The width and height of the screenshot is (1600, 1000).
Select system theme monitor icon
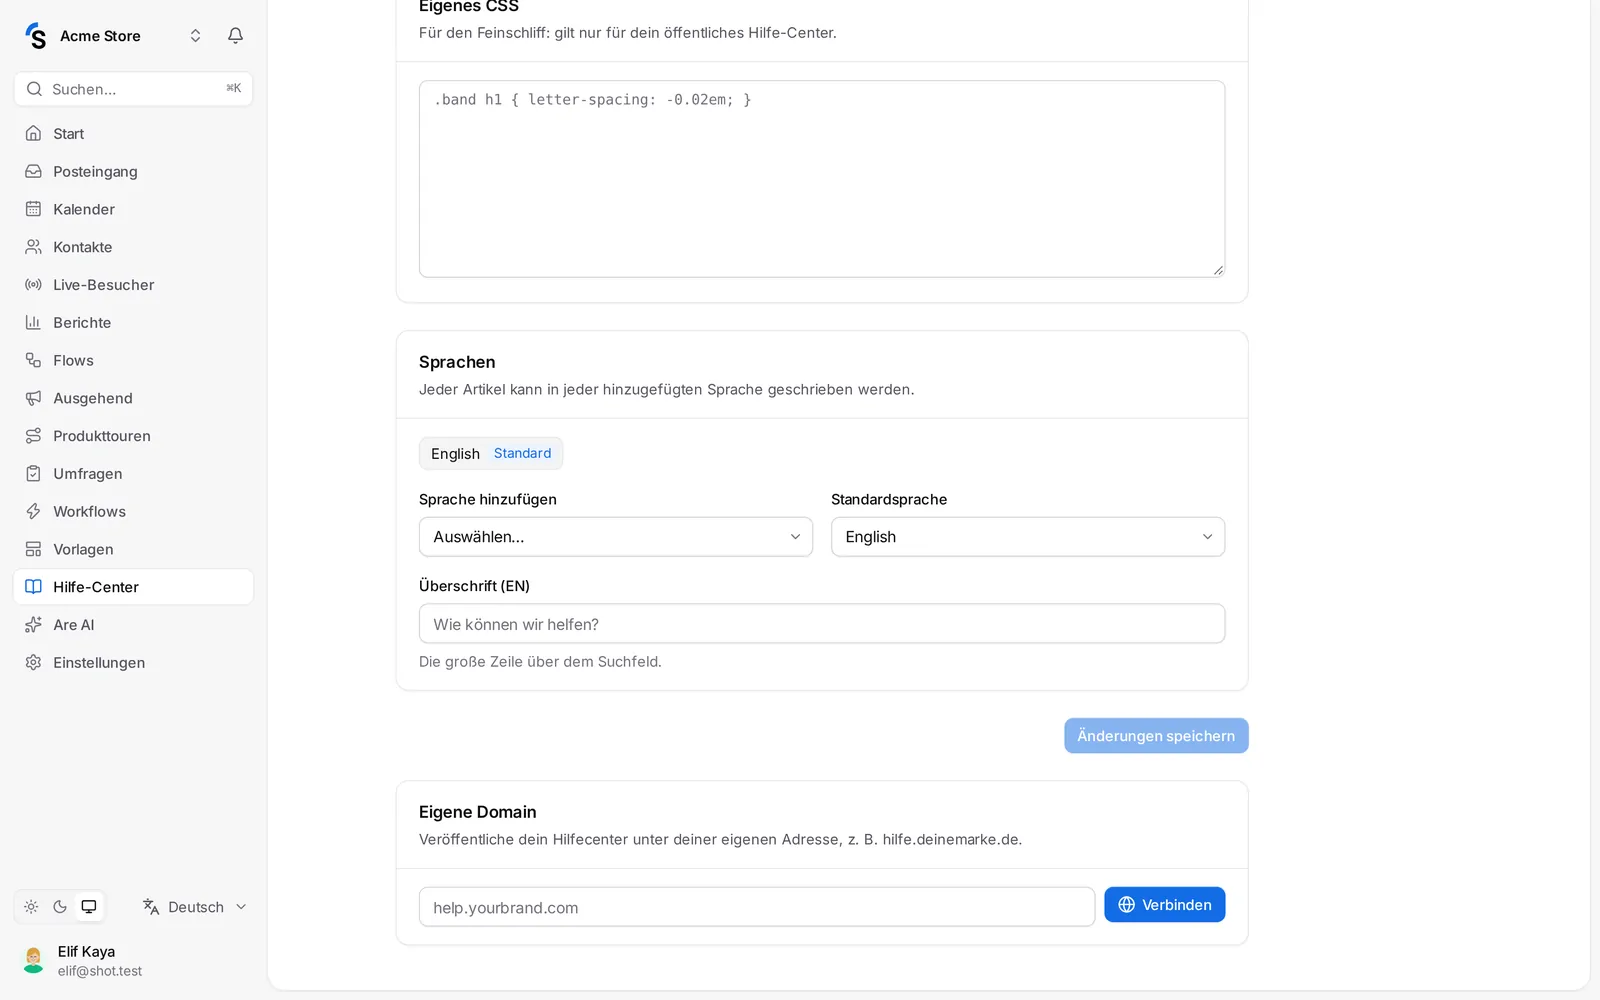tap(89, 907)
